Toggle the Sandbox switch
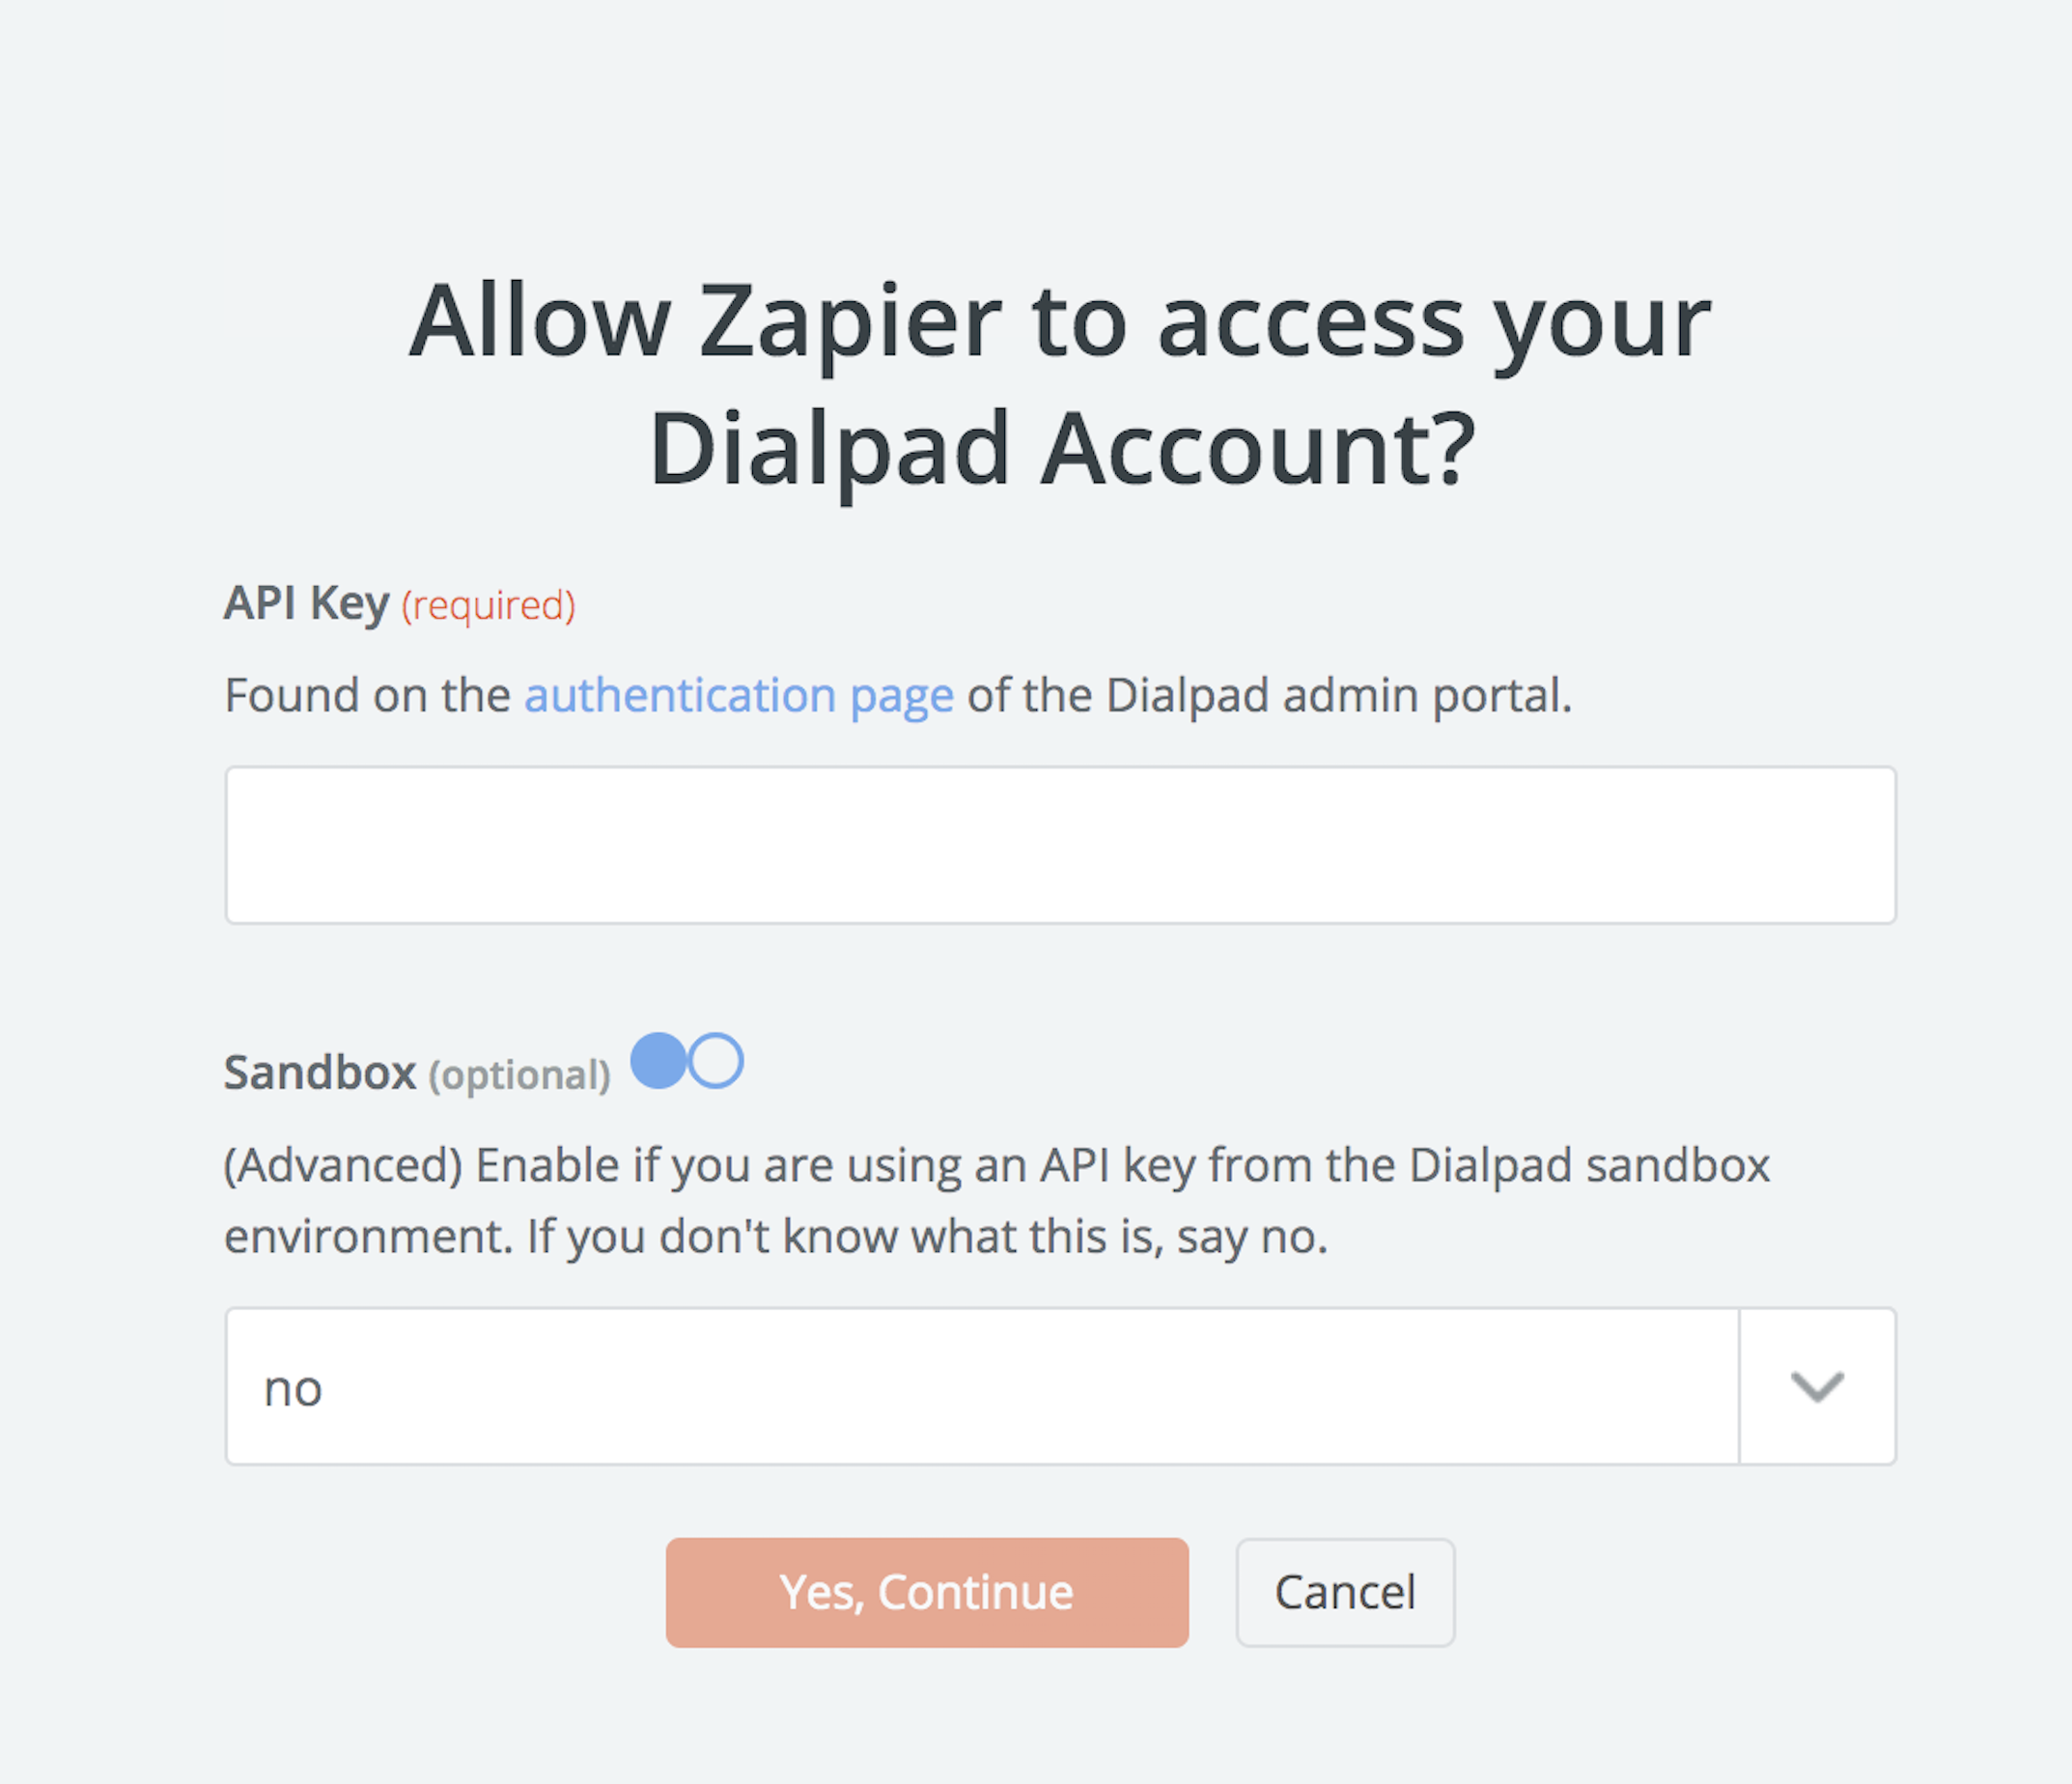Viewport: 2072px width, 1784px height. pos(687,1061)
